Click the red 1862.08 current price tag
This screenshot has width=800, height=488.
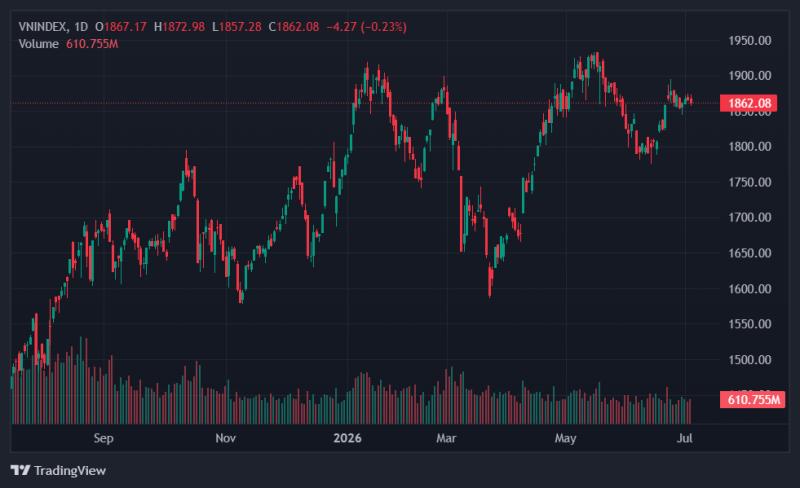coord(748,103)
